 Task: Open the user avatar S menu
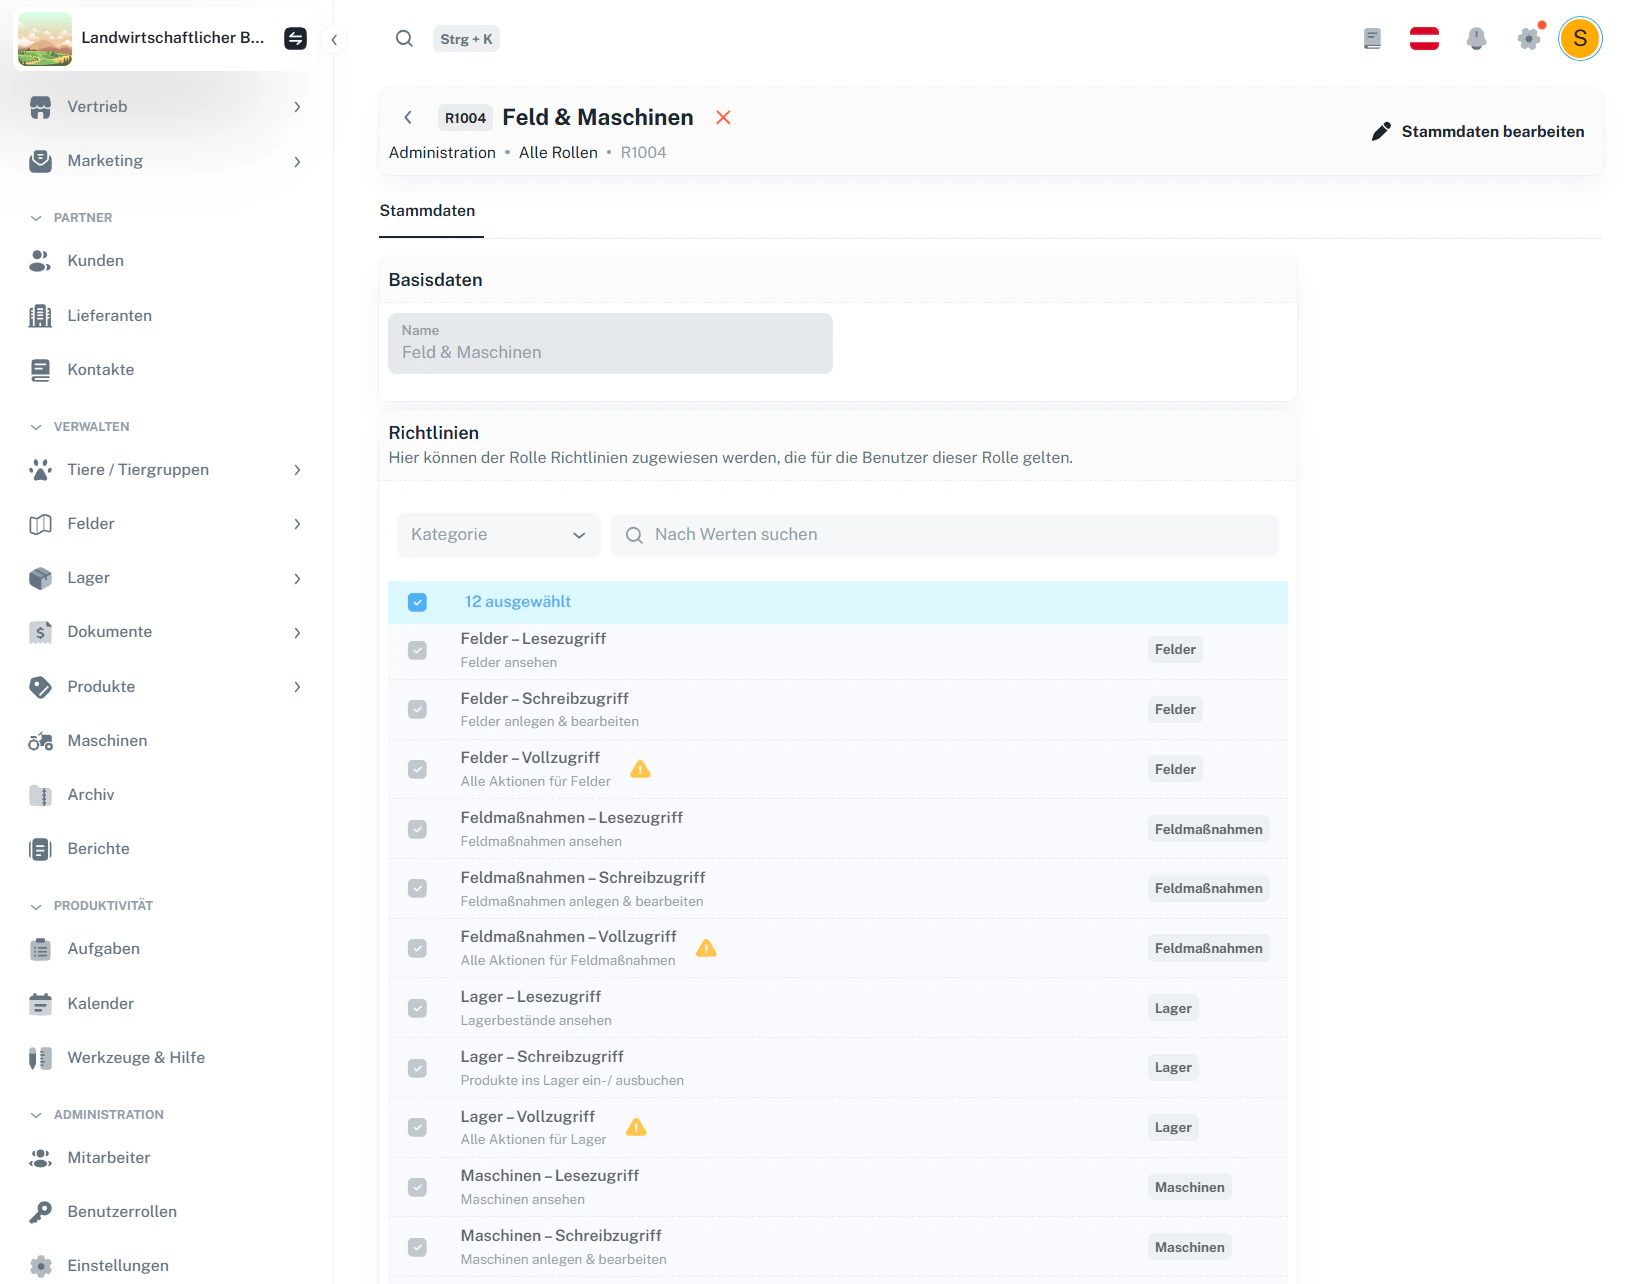tap(1580, 39)
